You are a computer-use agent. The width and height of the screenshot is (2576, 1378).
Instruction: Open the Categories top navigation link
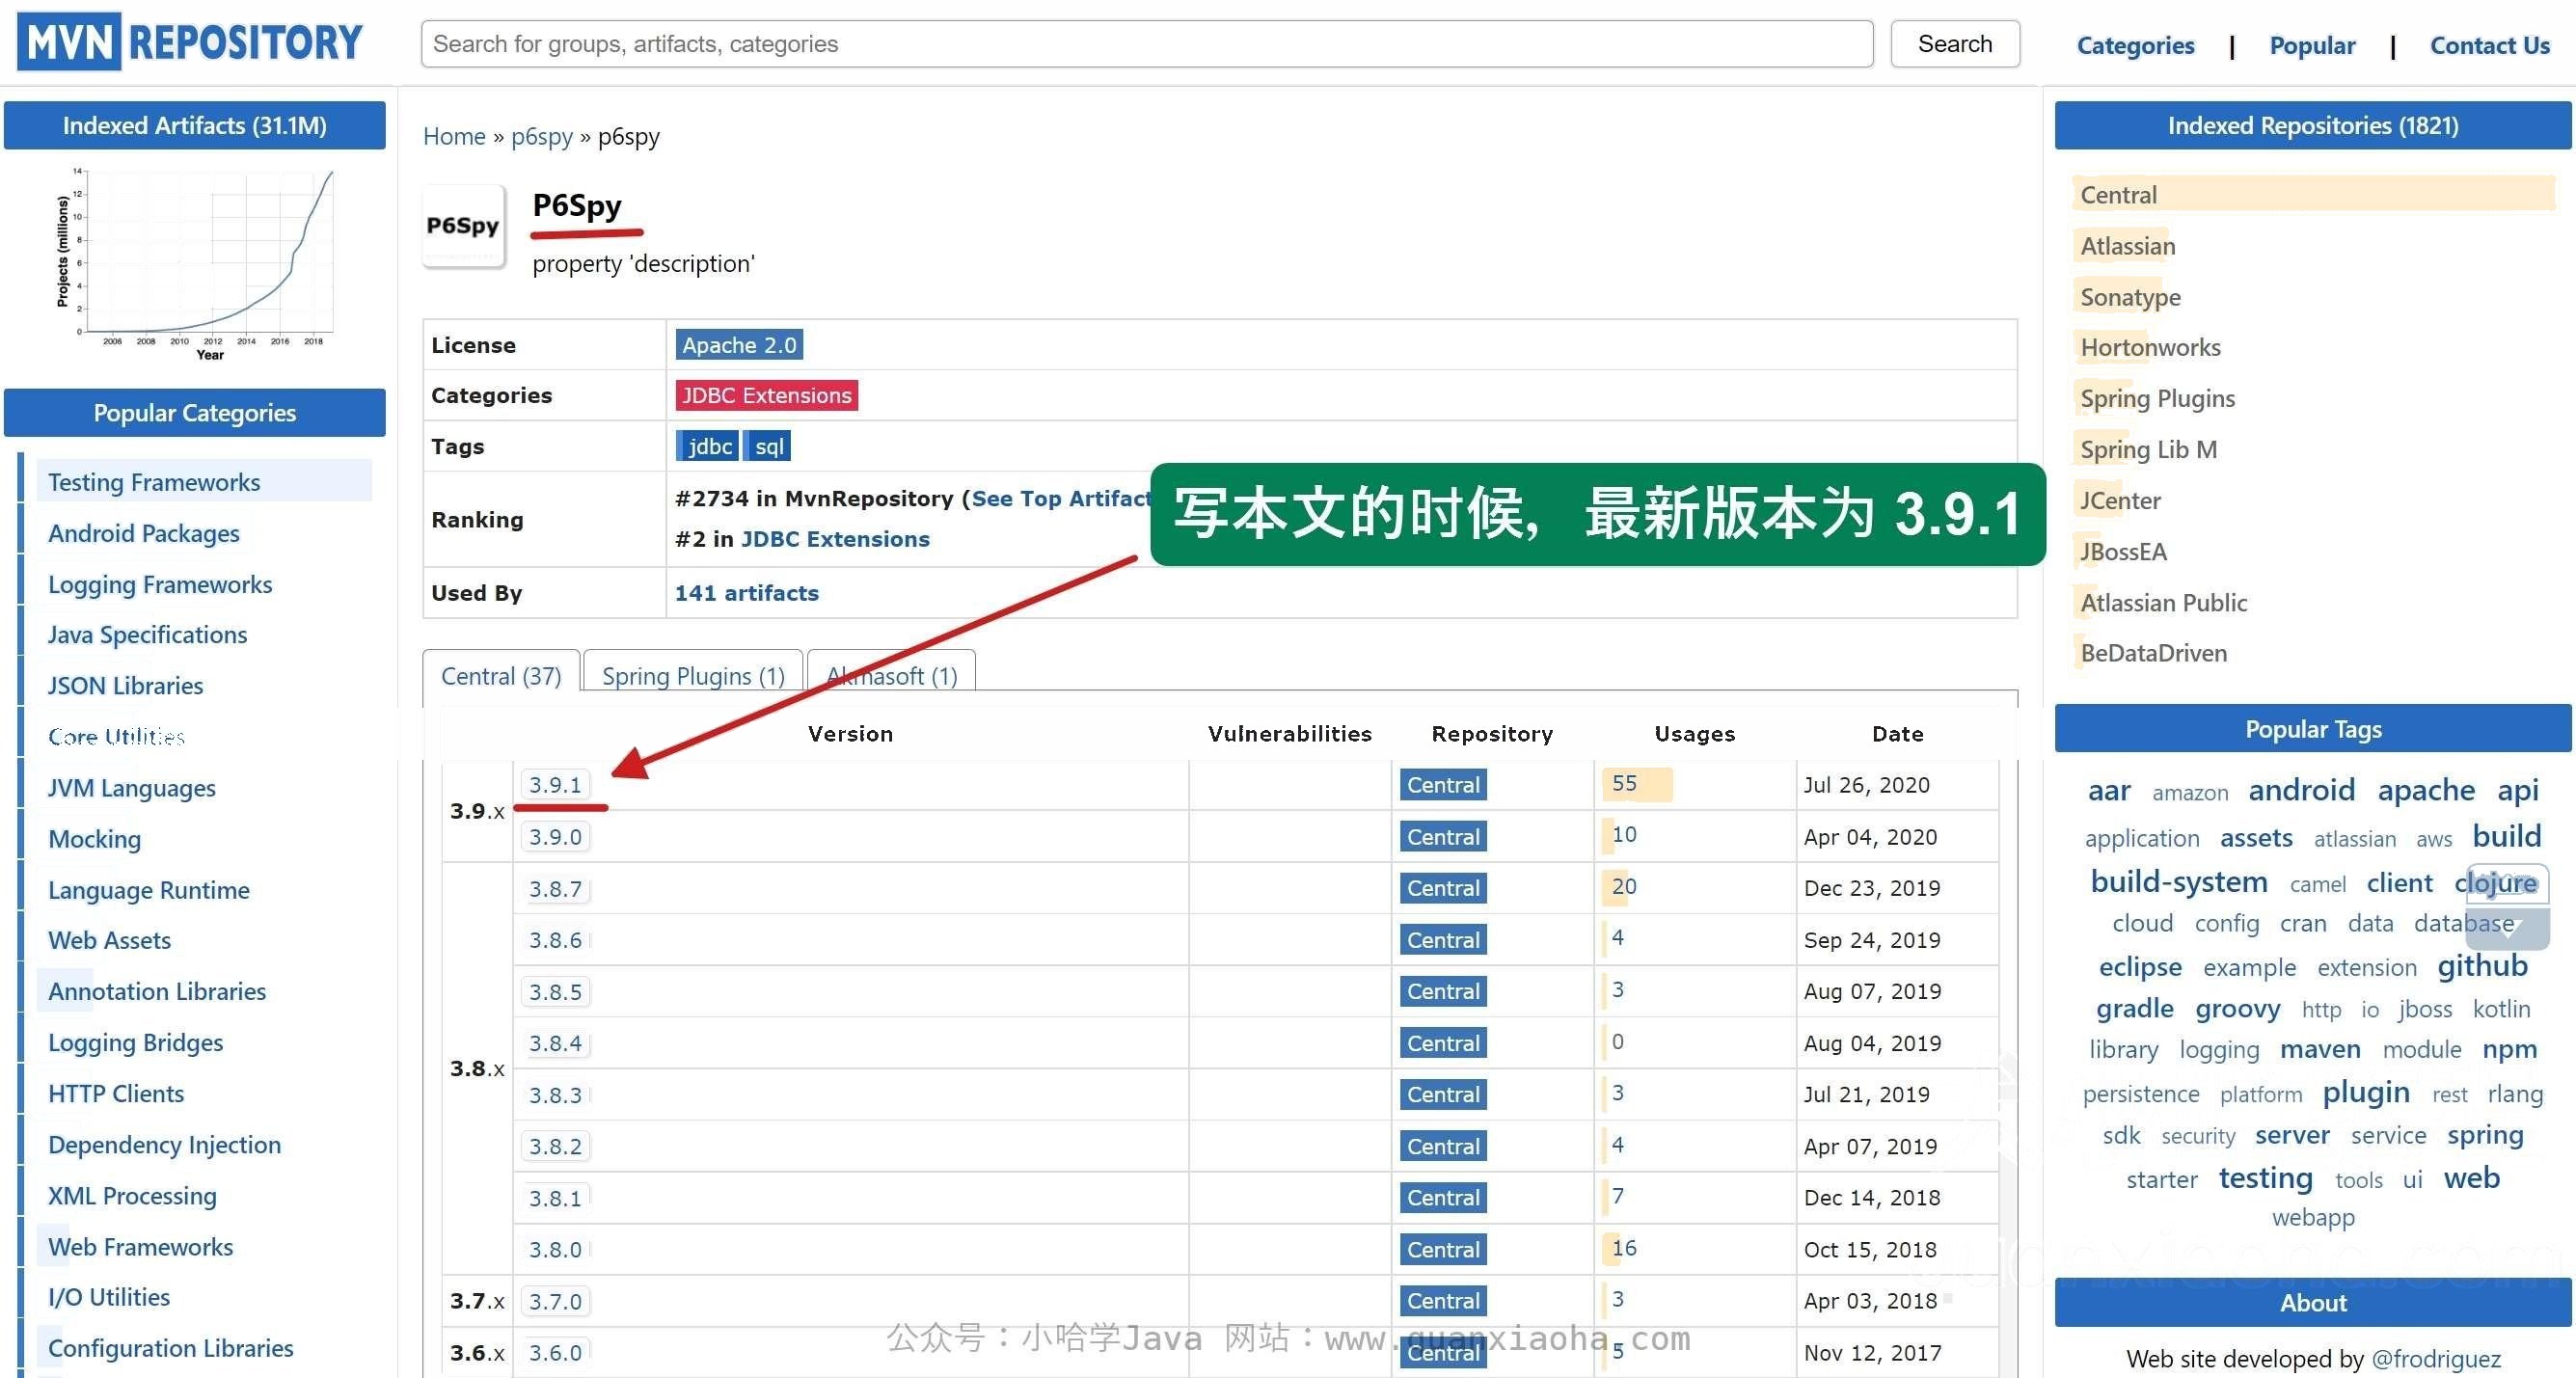(2135, 45)
